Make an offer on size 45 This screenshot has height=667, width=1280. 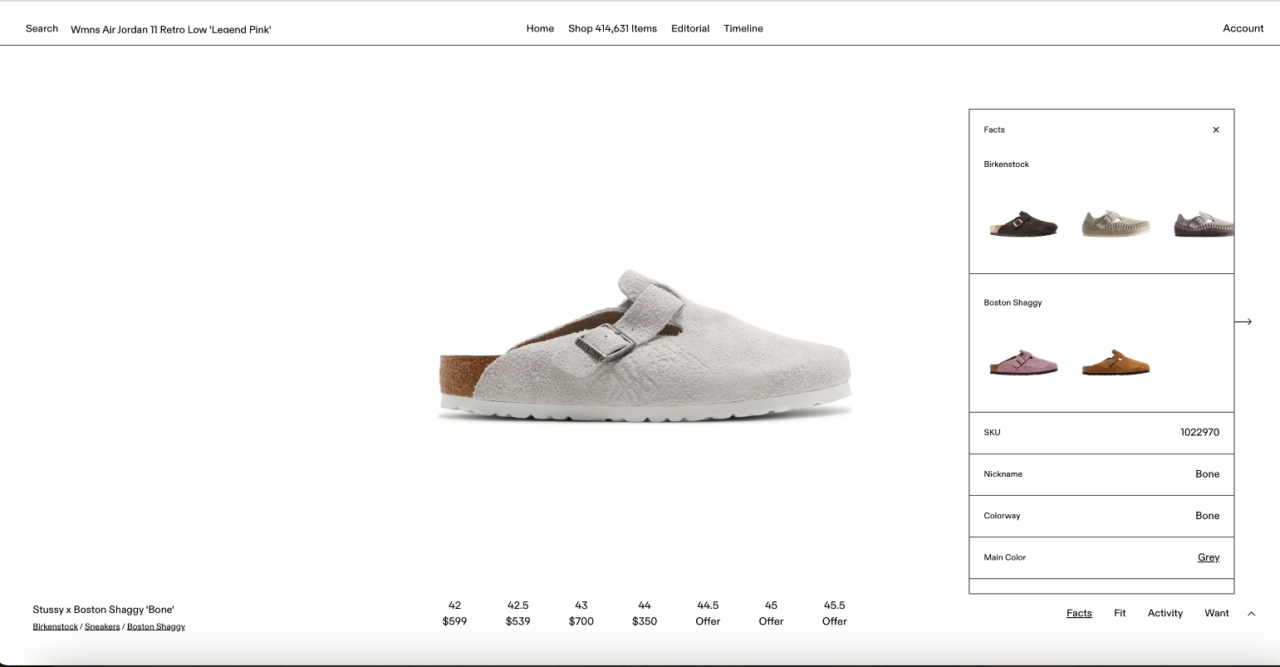pos(771,613)
